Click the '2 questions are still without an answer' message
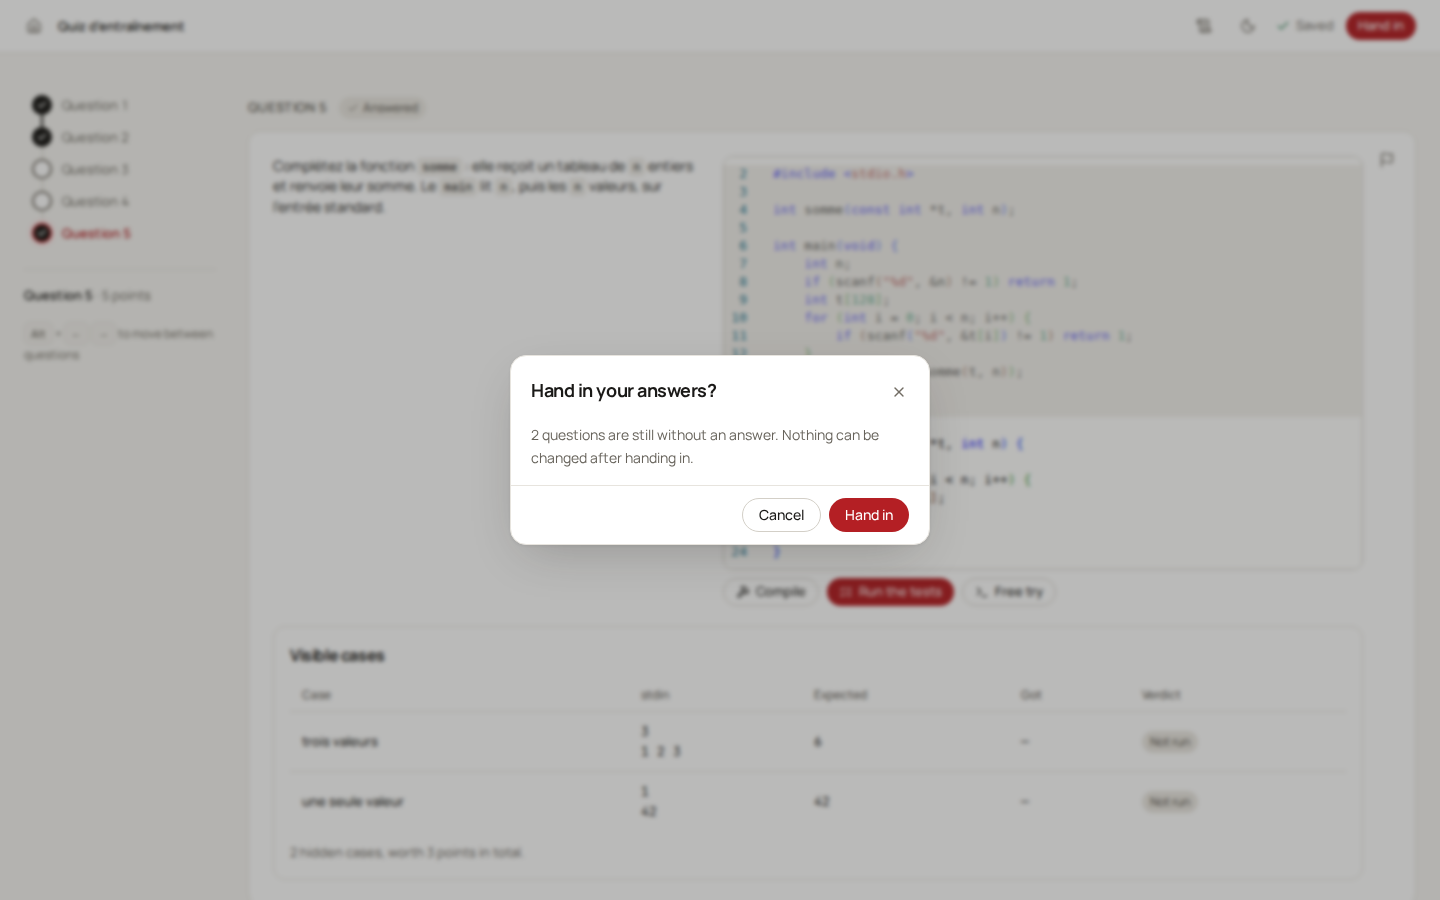The image size is (1440, 900). [x=705, y=446]
